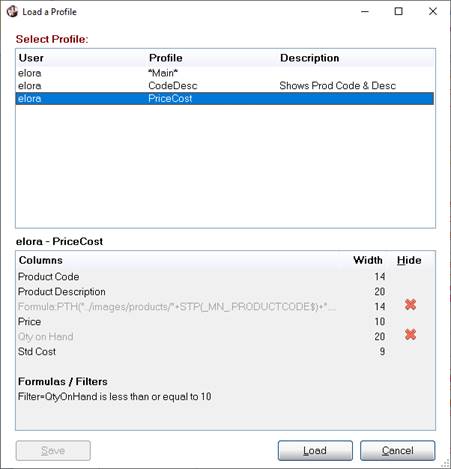
Task: Toggle red X hide mark on Formula row
Action: pos(410,304)
